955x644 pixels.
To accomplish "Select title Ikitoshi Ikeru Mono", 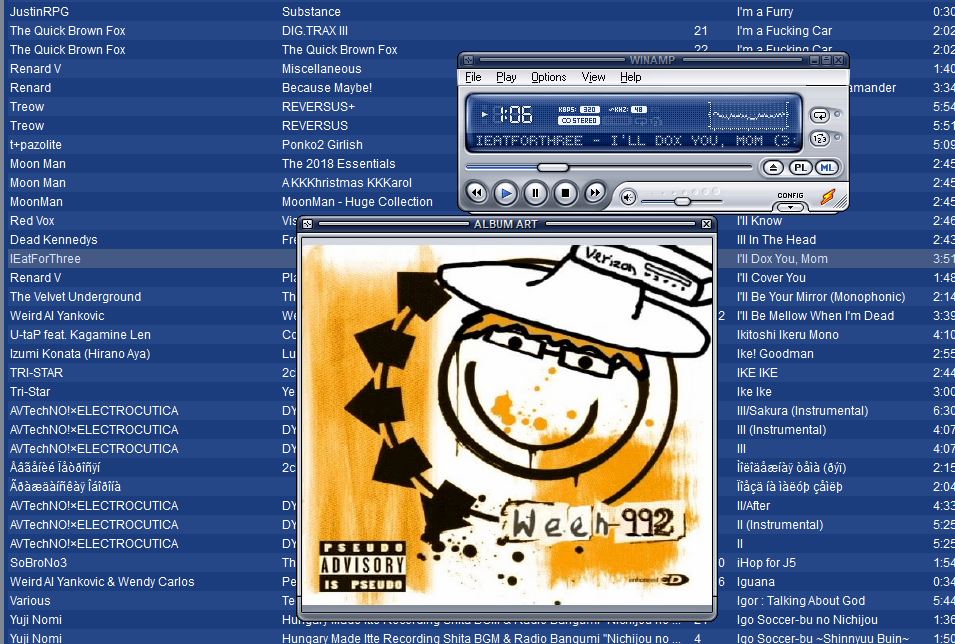I will pyautogui.click(x=788, y=335).
